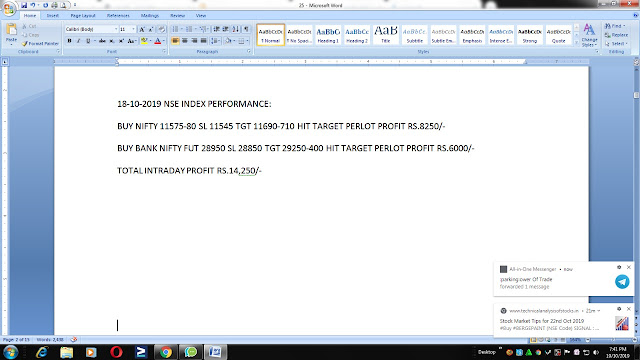This screenshot has height=360, width=640.
Task: Apply Quote style
Action: point(558,35)
